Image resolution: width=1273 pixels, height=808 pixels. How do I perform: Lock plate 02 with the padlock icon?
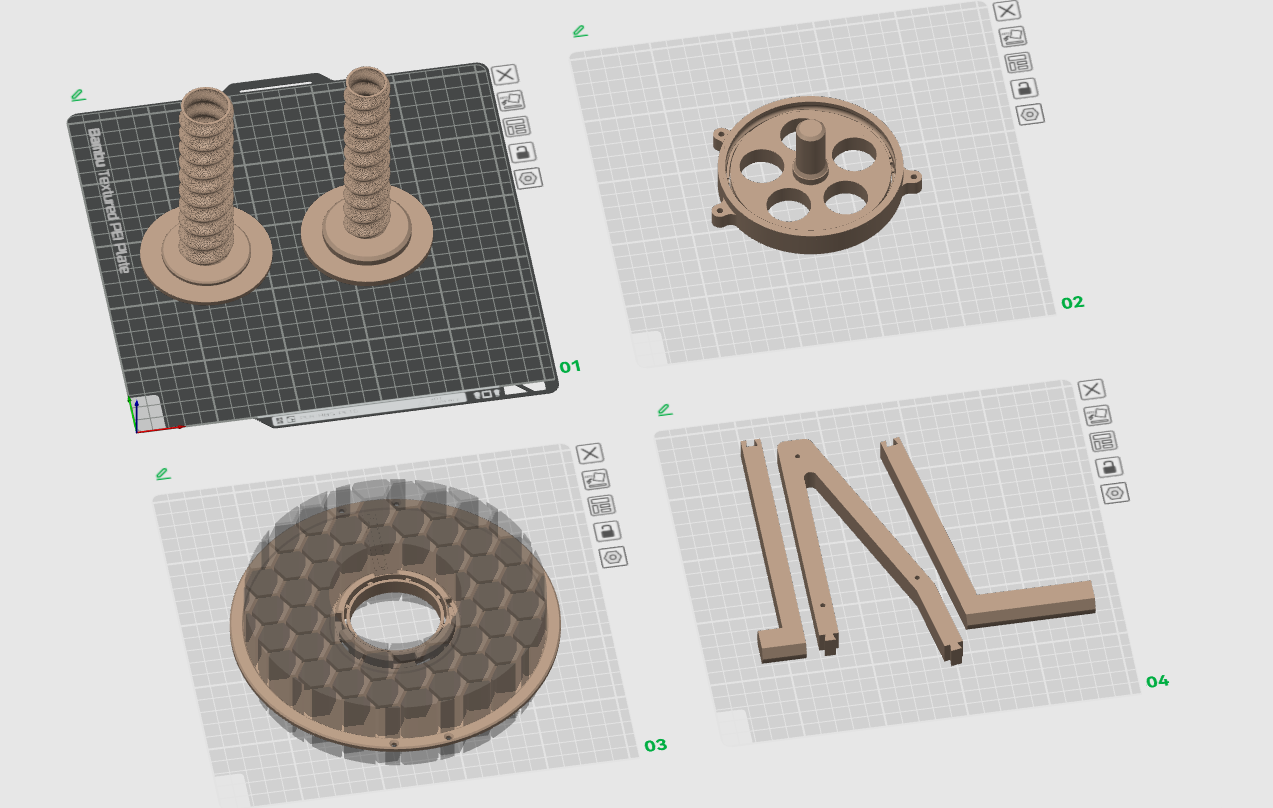pos(1024,88)
